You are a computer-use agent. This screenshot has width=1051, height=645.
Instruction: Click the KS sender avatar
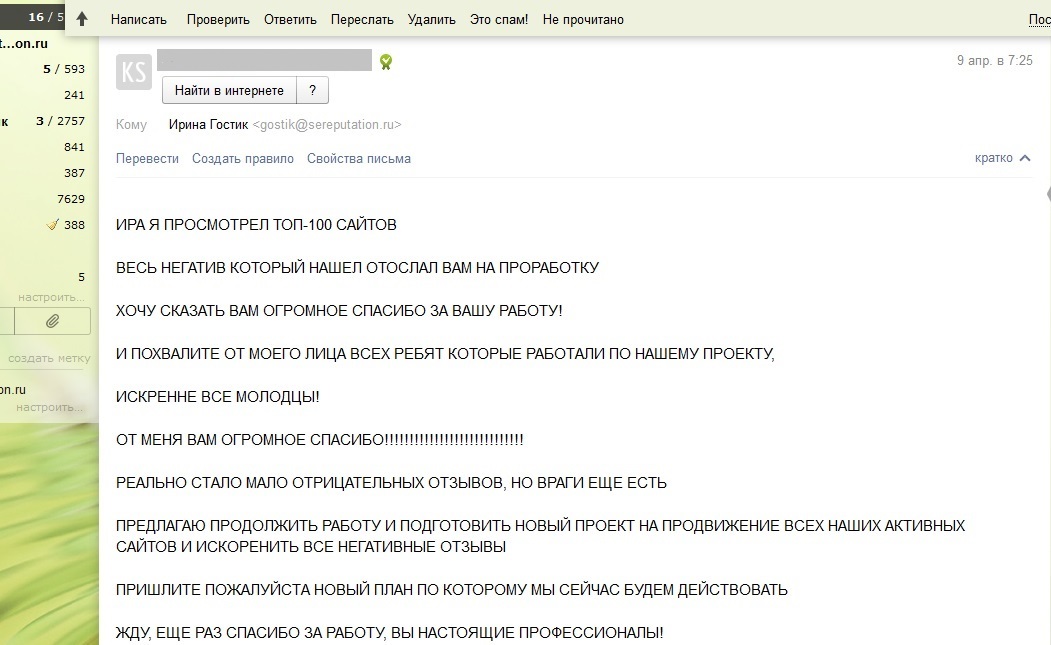coord(134,72)
